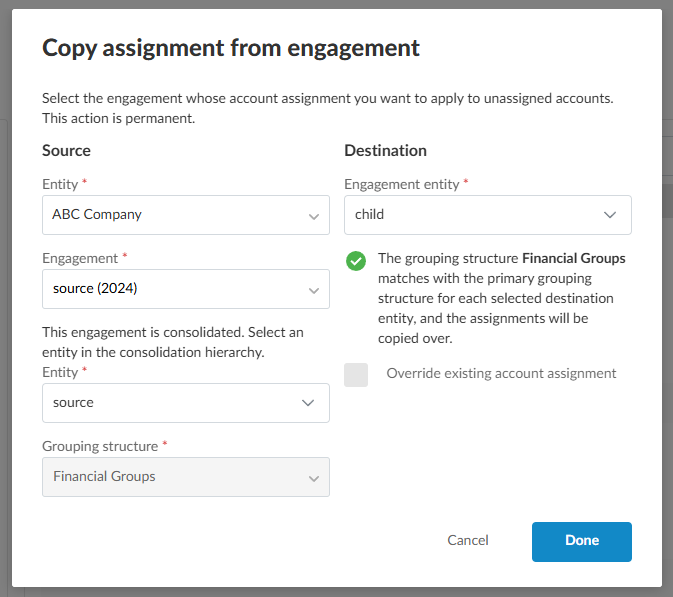Expand the Engagement entity dropdown showing child
673x597 pixels.
(x=475, y=215)
